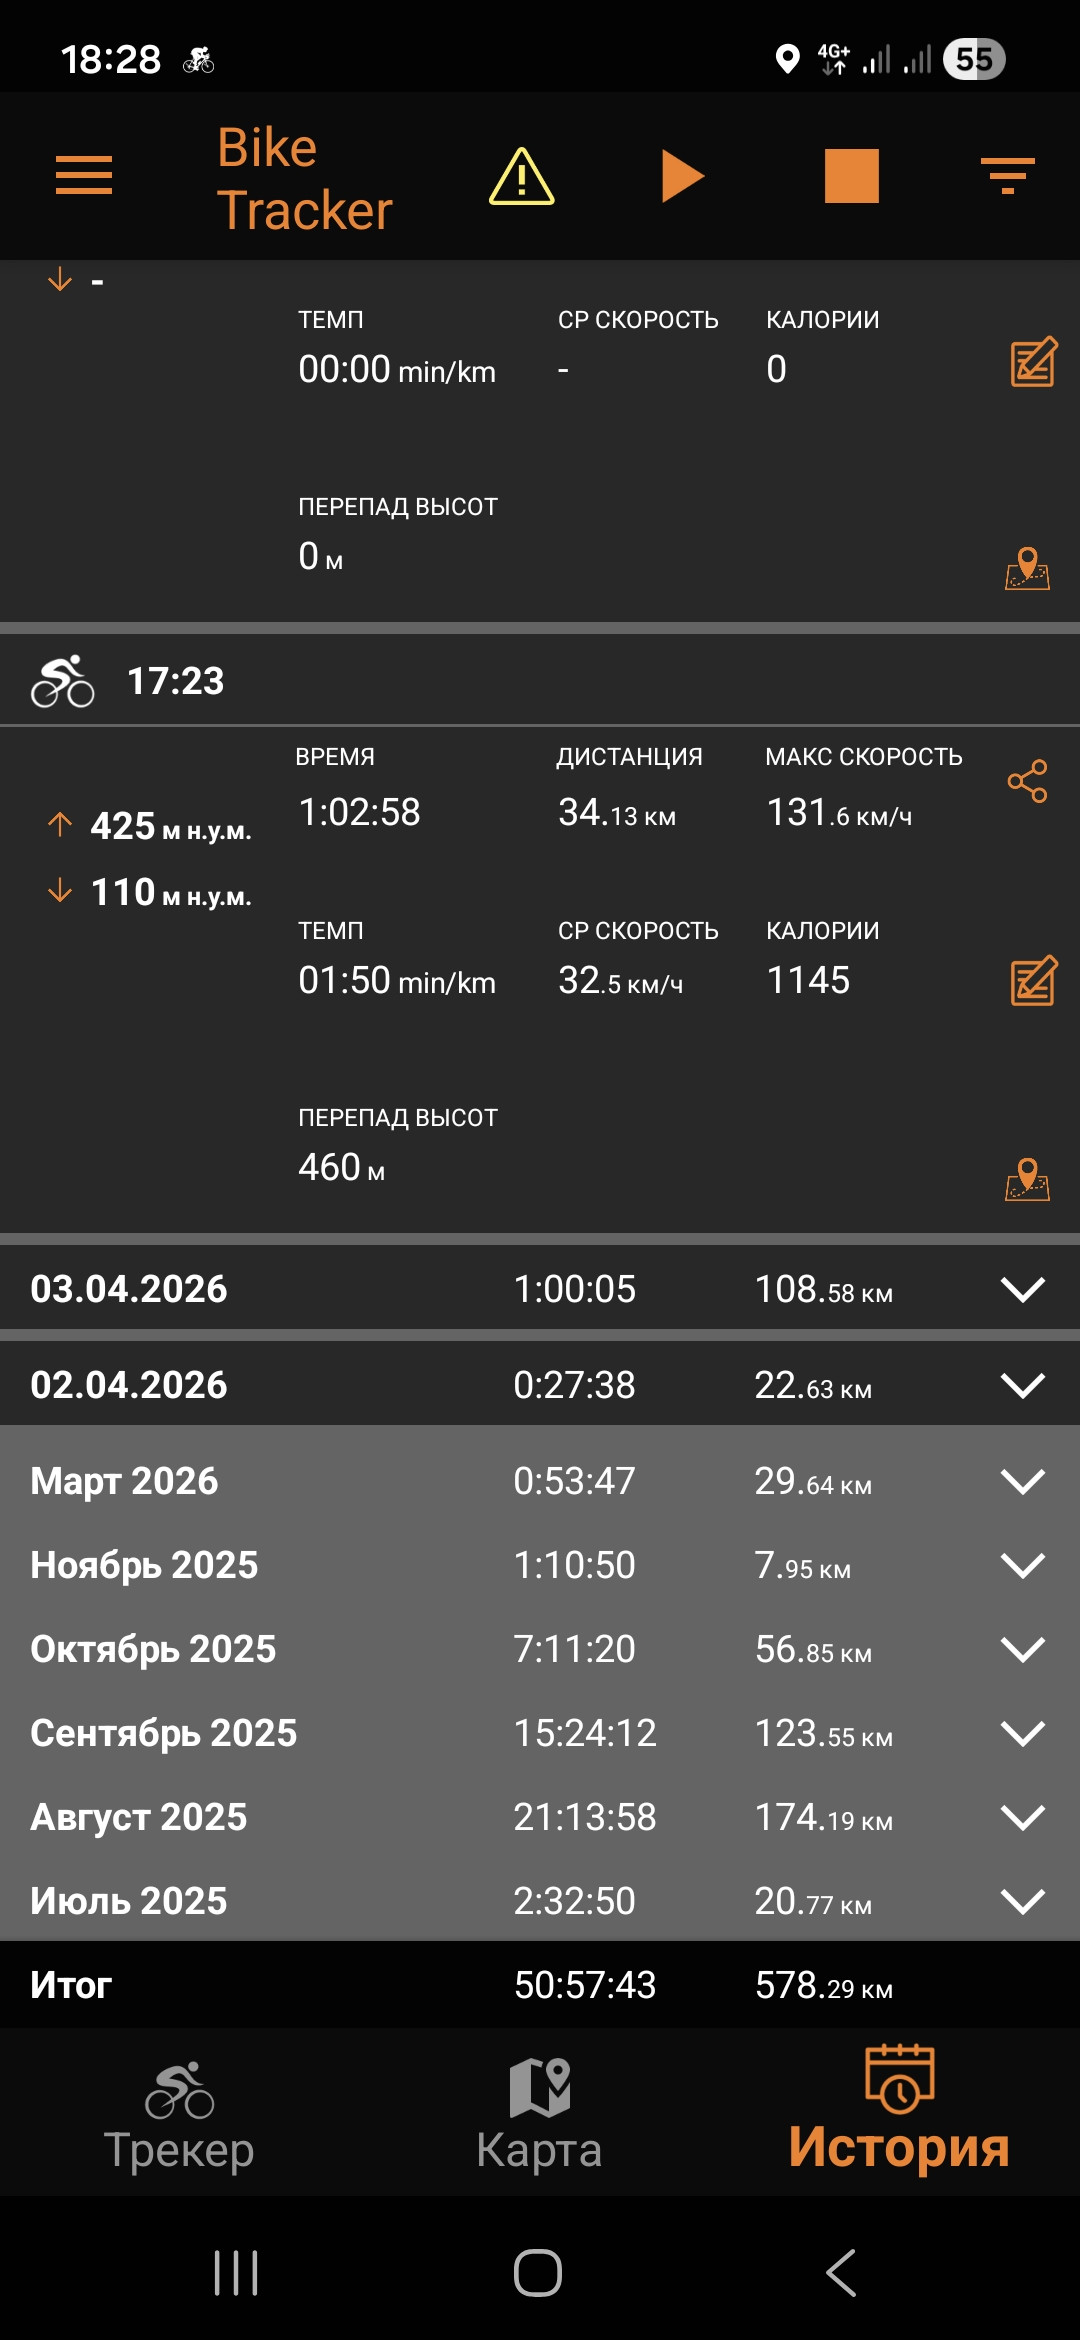The height and width of the screenshot is (2340, 1080).
Task: Edit the zero-calorie ride entry
Action: [x=1033, y=361]
